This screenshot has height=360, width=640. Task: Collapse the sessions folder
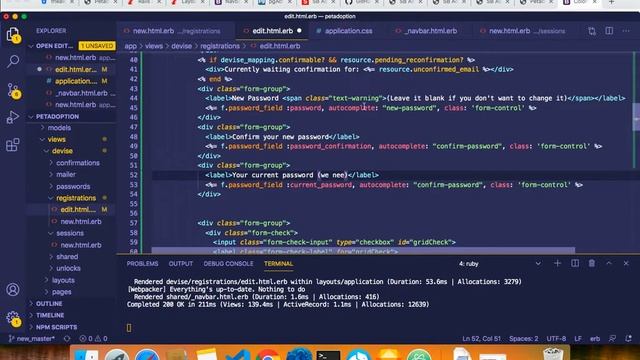[x=70, y=233]
